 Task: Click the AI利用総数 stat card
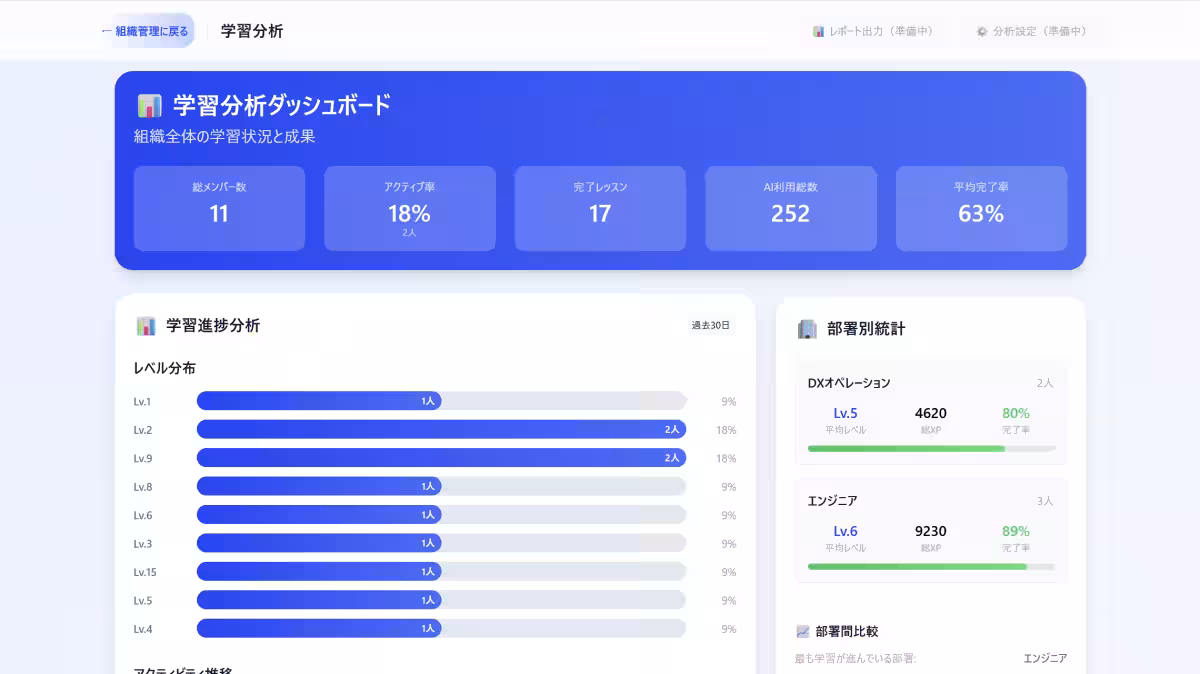click(790, 208)
